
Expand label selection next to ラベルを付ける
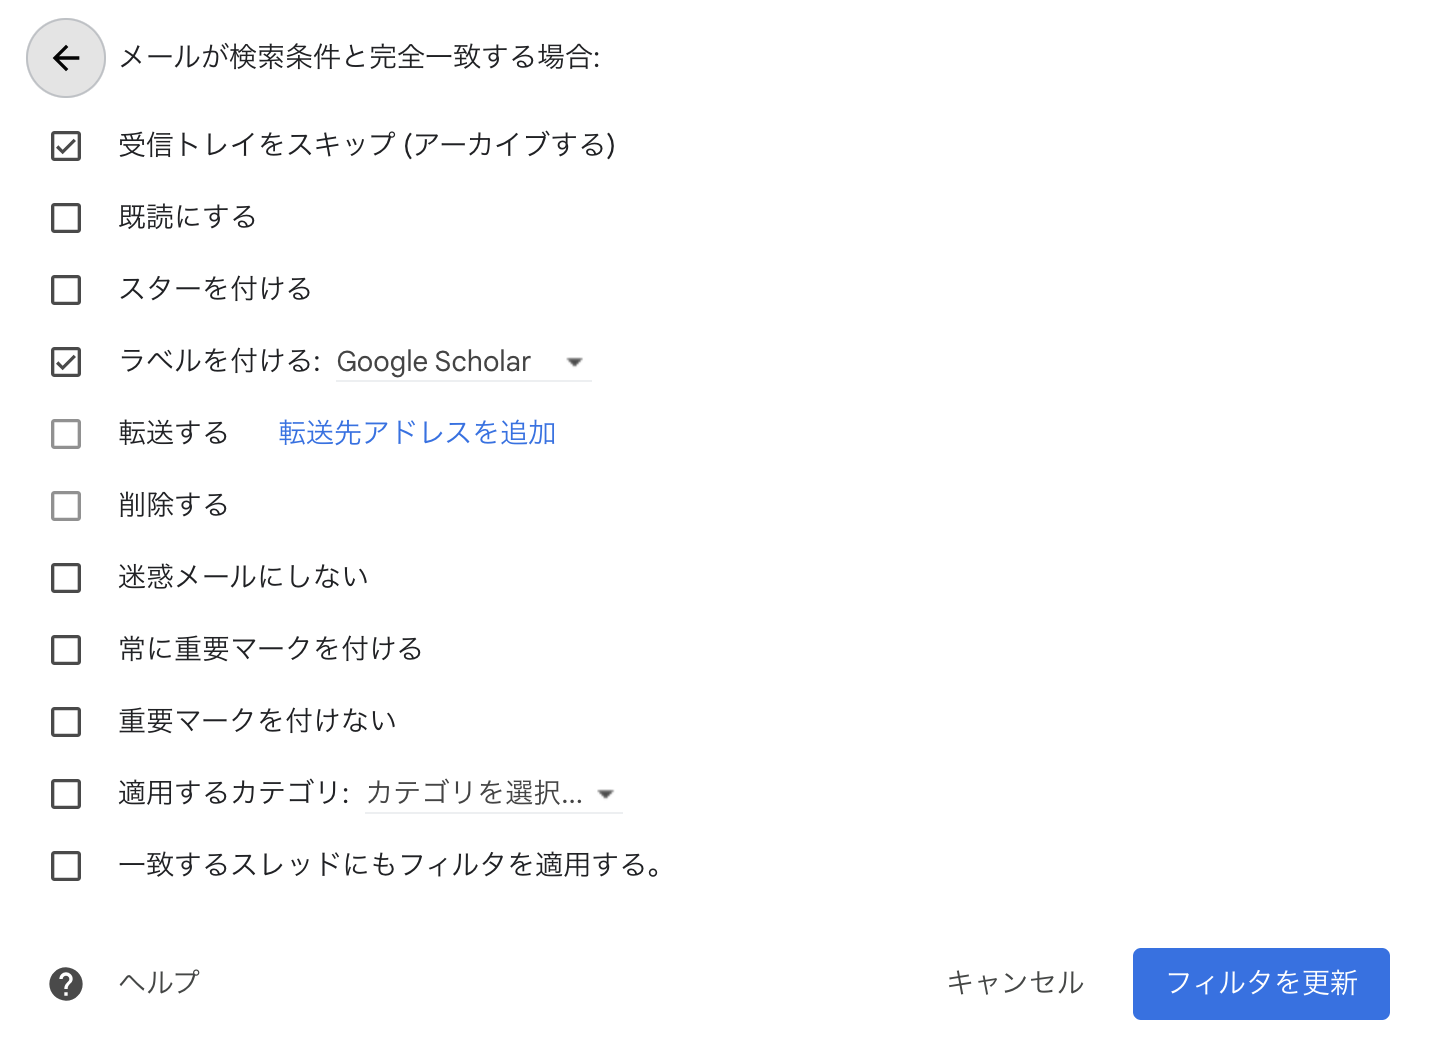[x=575, y=362]
